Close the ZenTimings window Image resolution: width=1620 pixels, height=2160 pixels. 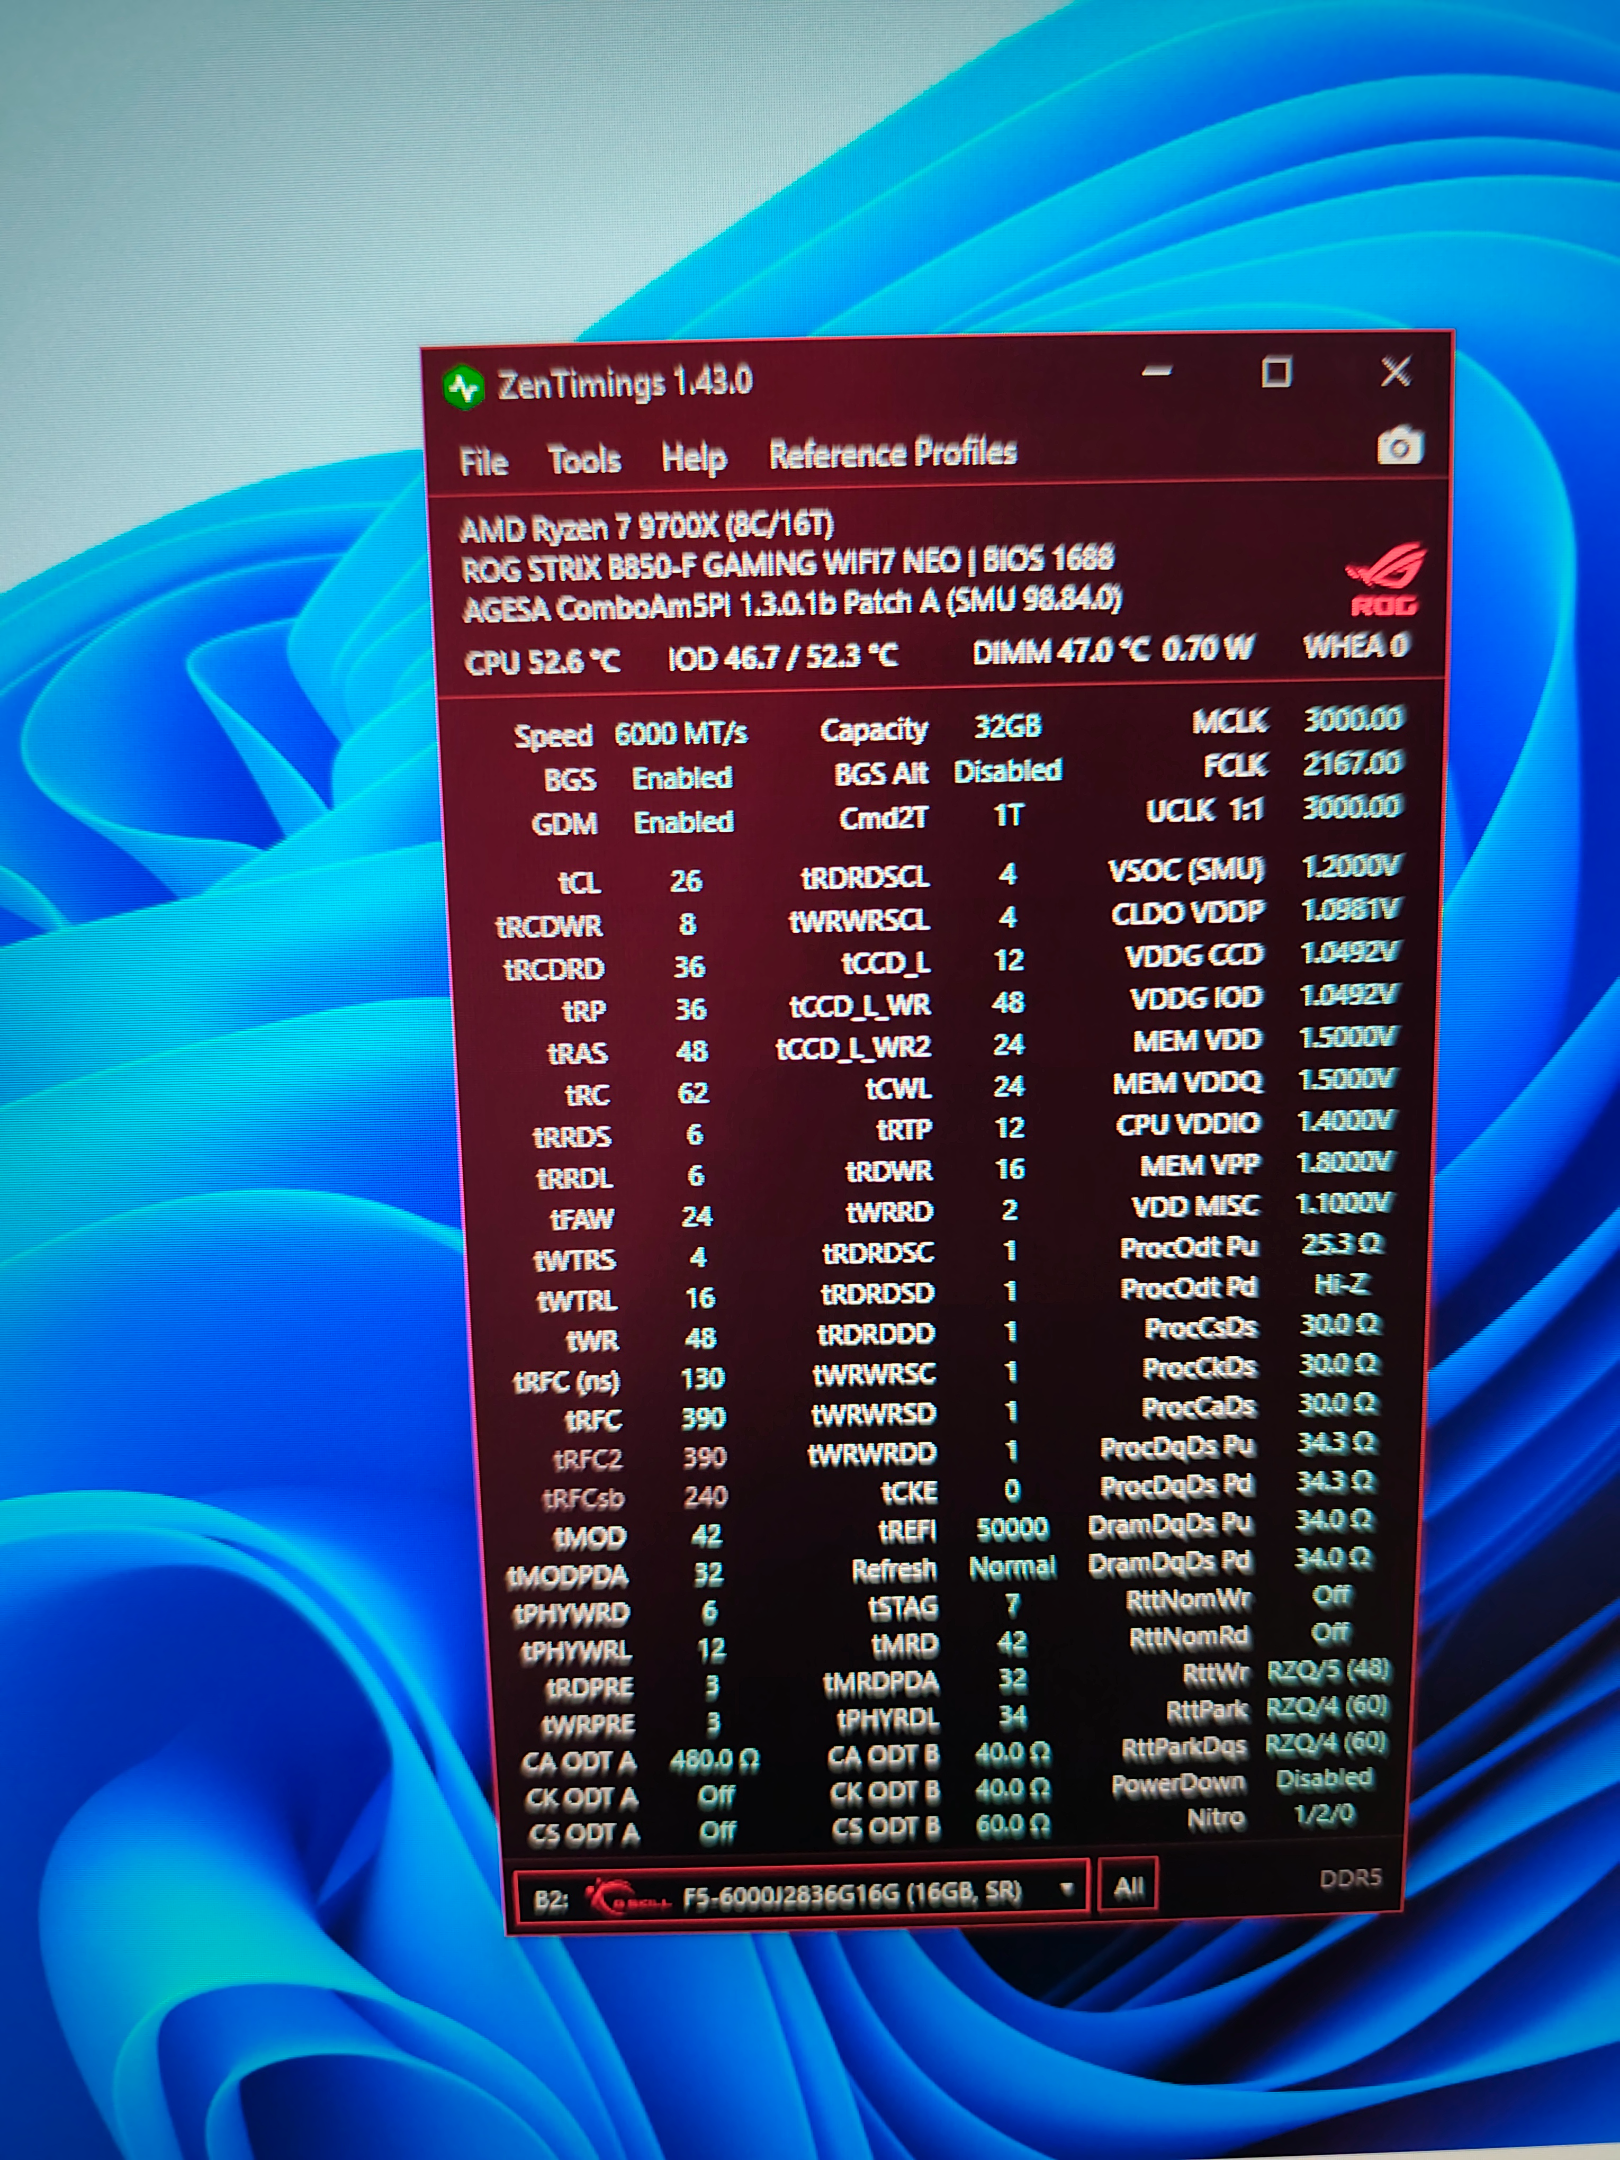tap(1395, 372)
